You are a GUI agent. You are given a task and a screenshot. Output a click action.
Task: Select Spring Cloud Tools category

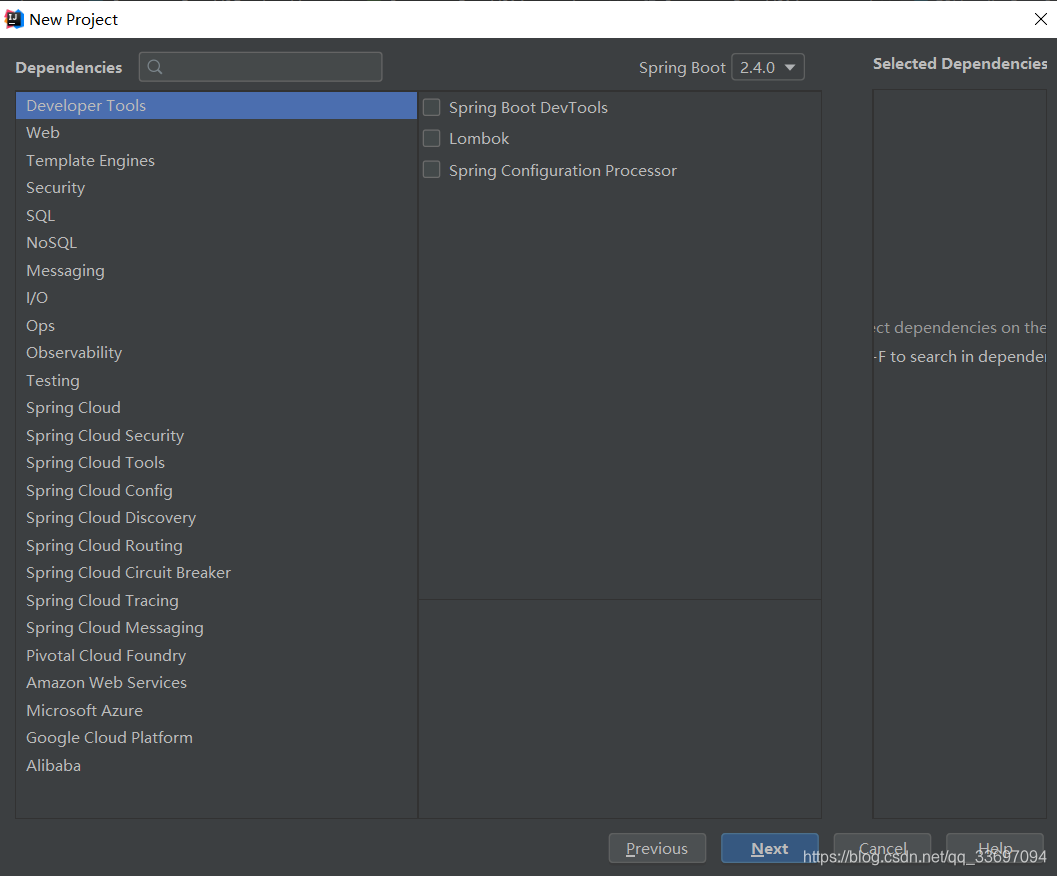coord(216,463)
